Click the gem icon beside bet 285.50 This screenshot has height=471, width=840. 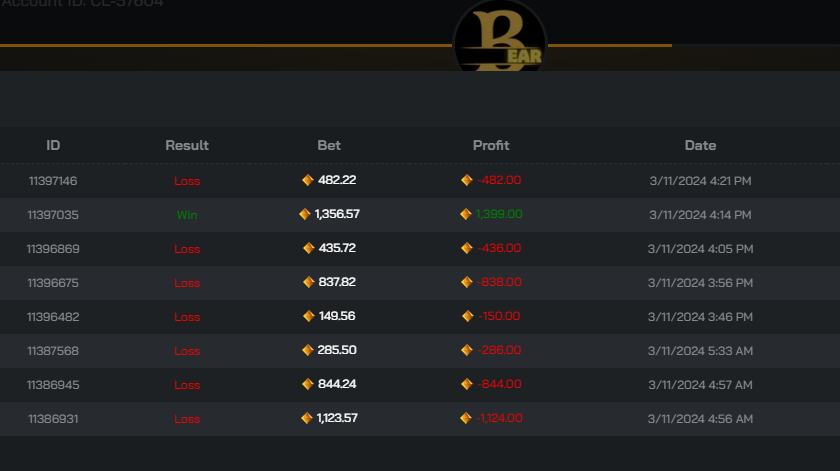308,350
